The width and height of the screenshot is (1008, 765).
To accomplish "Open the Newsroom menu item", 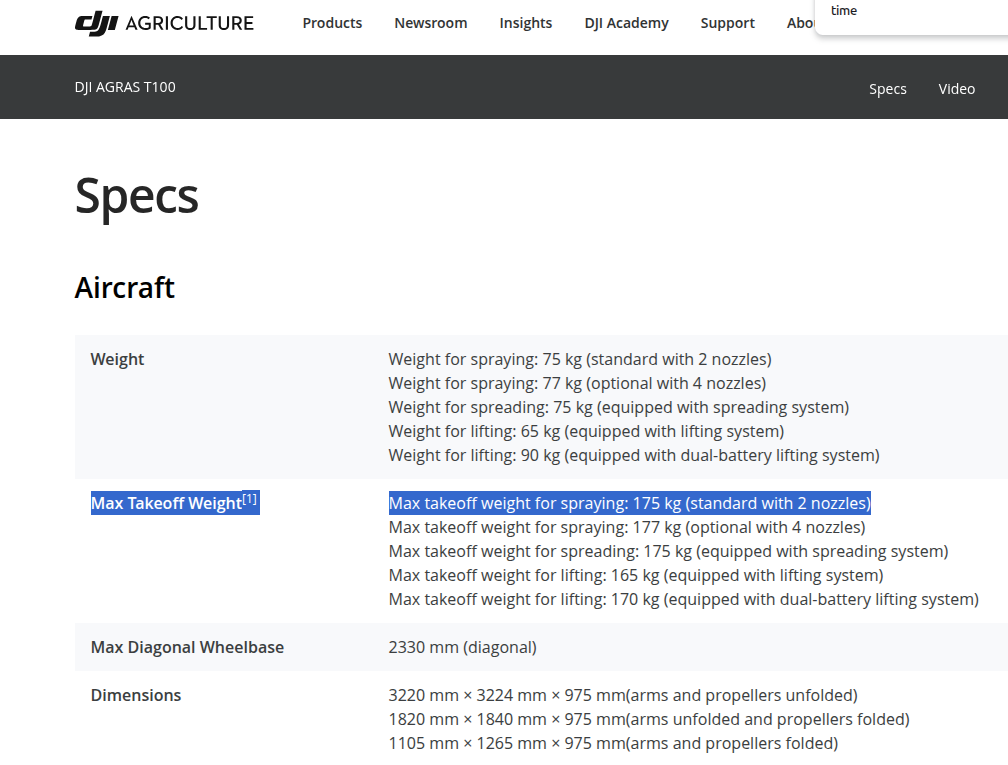I will tap(431, 23).
